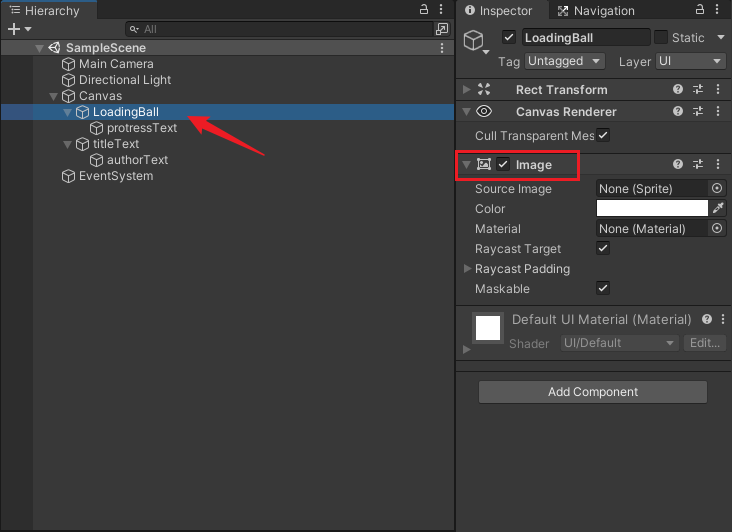
Task: Expand the Rect Transform component
Action: pos(466,89)
